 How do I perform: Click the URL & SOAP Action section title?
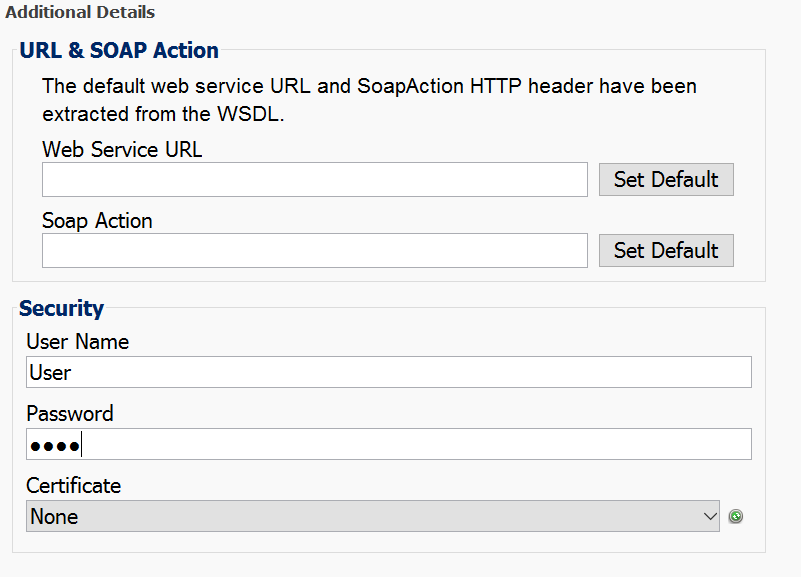(x=118, y=50)
